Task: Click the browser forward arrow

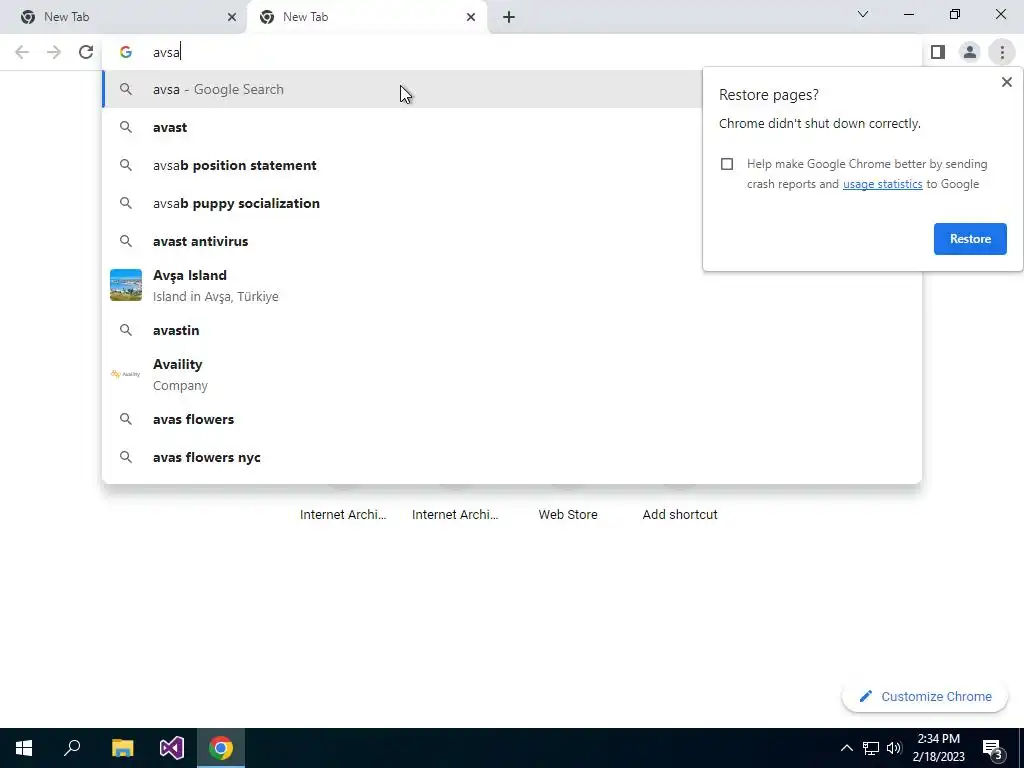Action: click(54, 52)
